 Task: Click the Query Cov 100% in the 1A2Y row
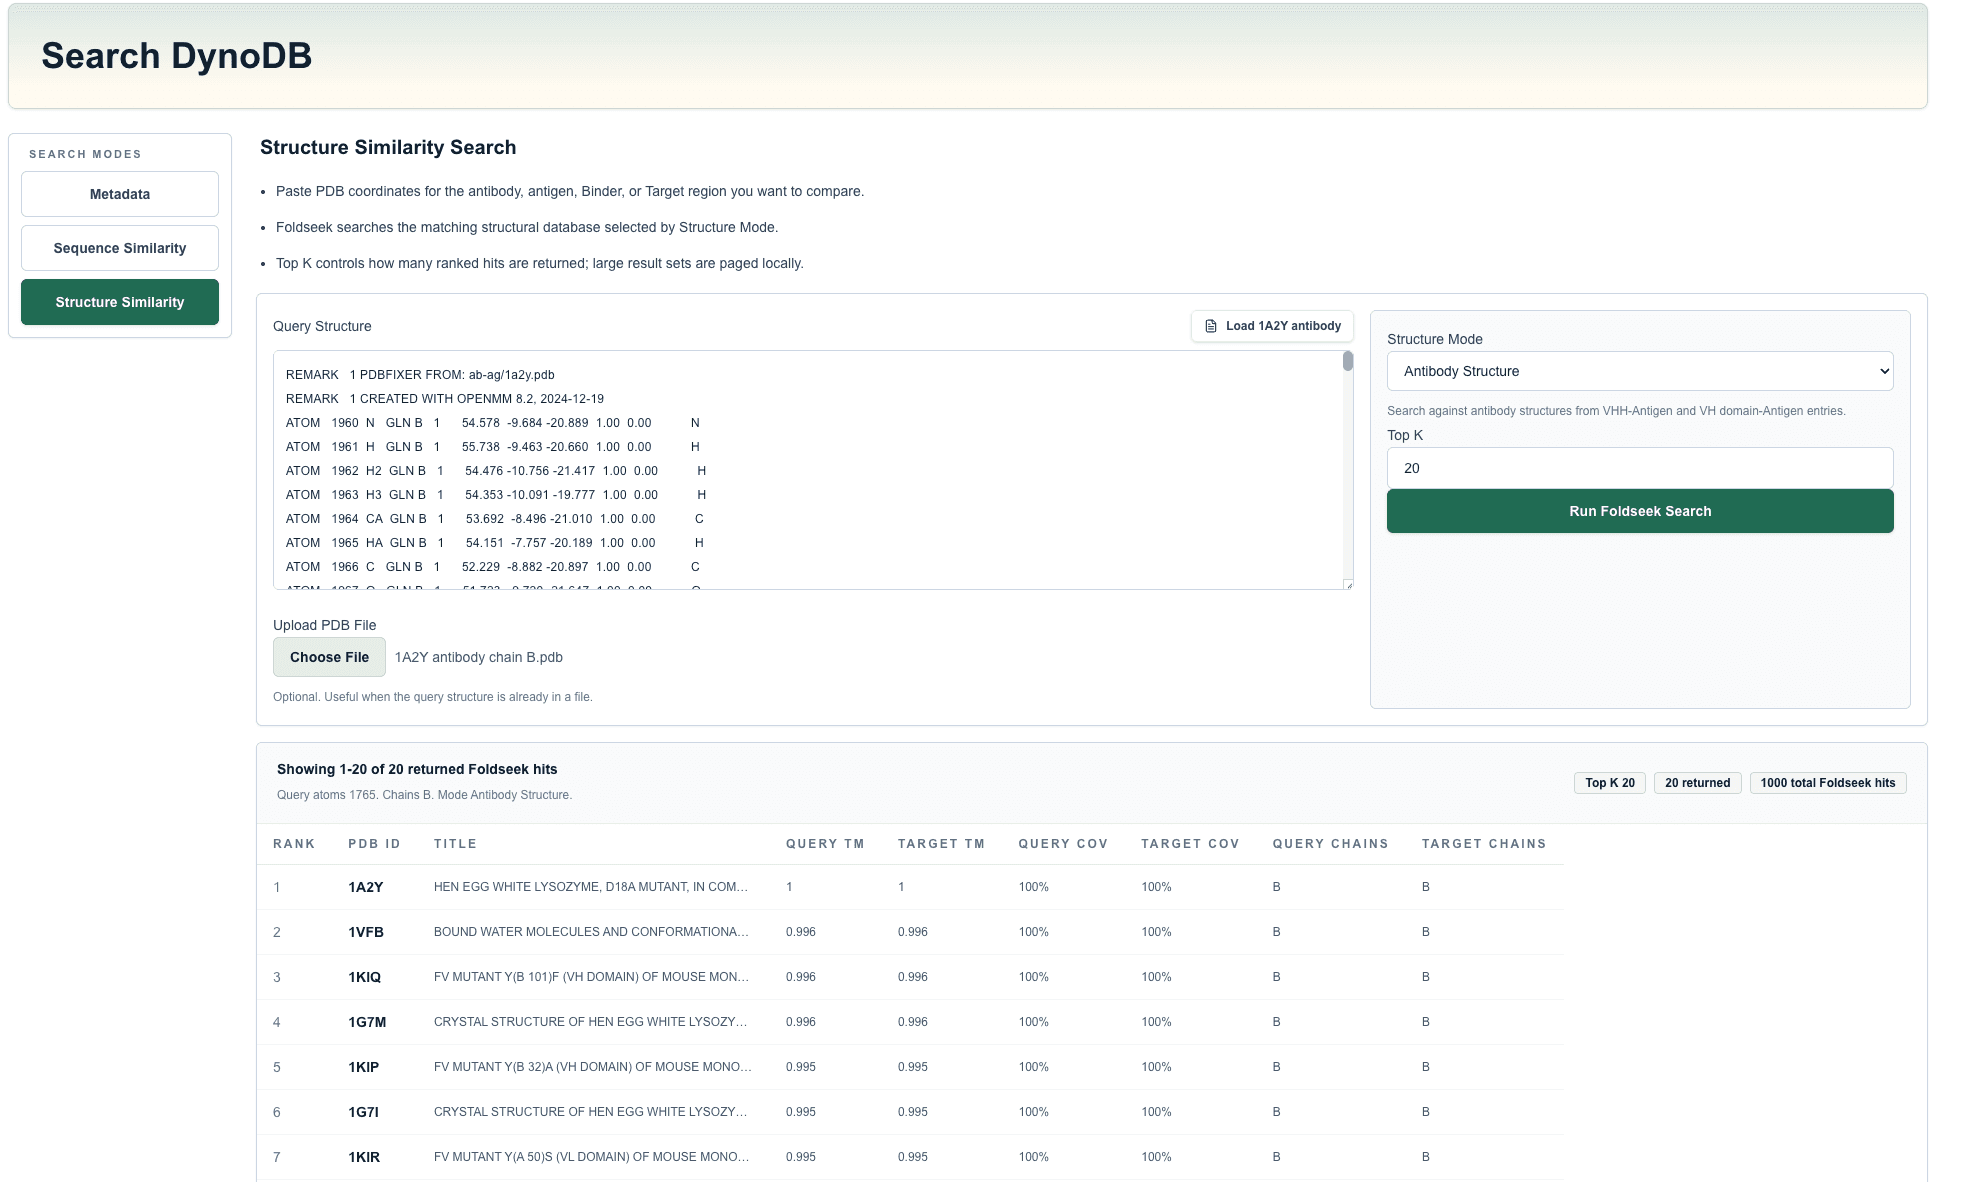click(x=1034, y=887)
